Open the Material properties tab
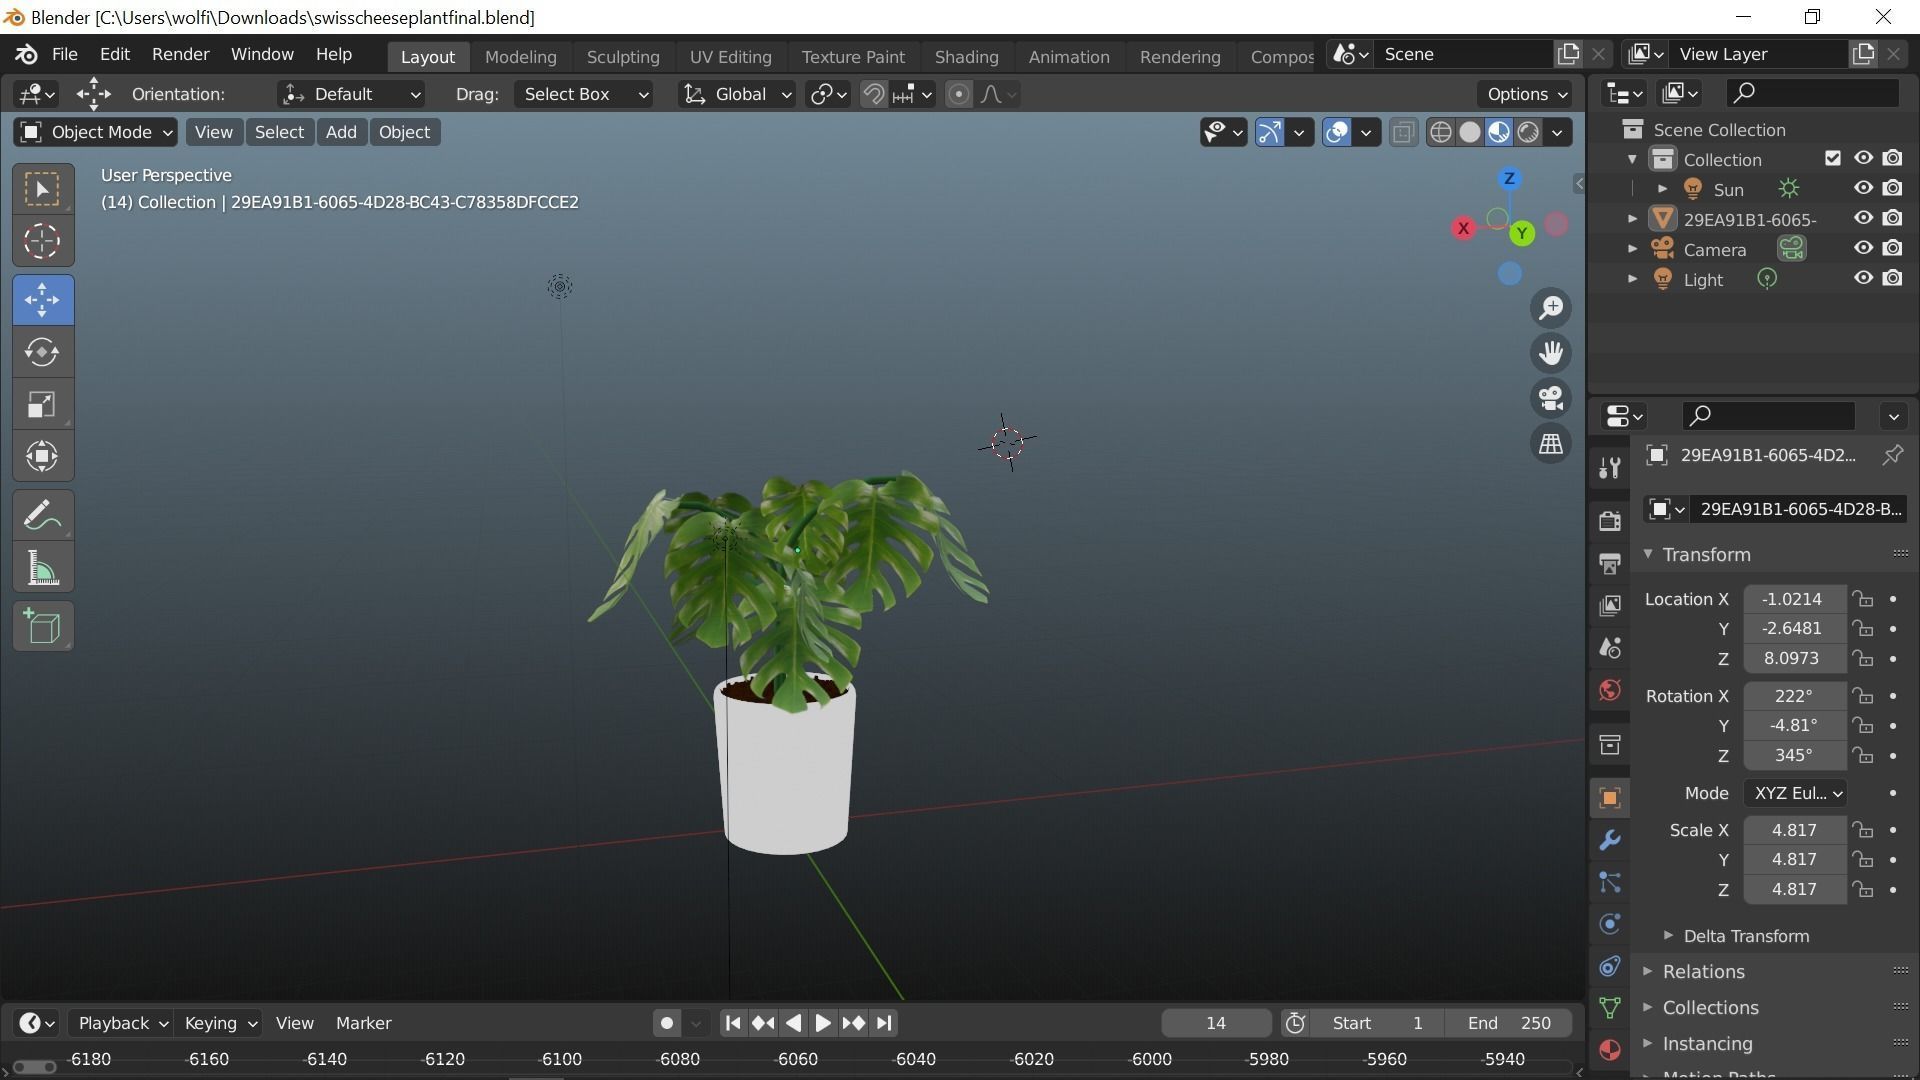The image size is (1920, 1080). pos(1609,1050)
